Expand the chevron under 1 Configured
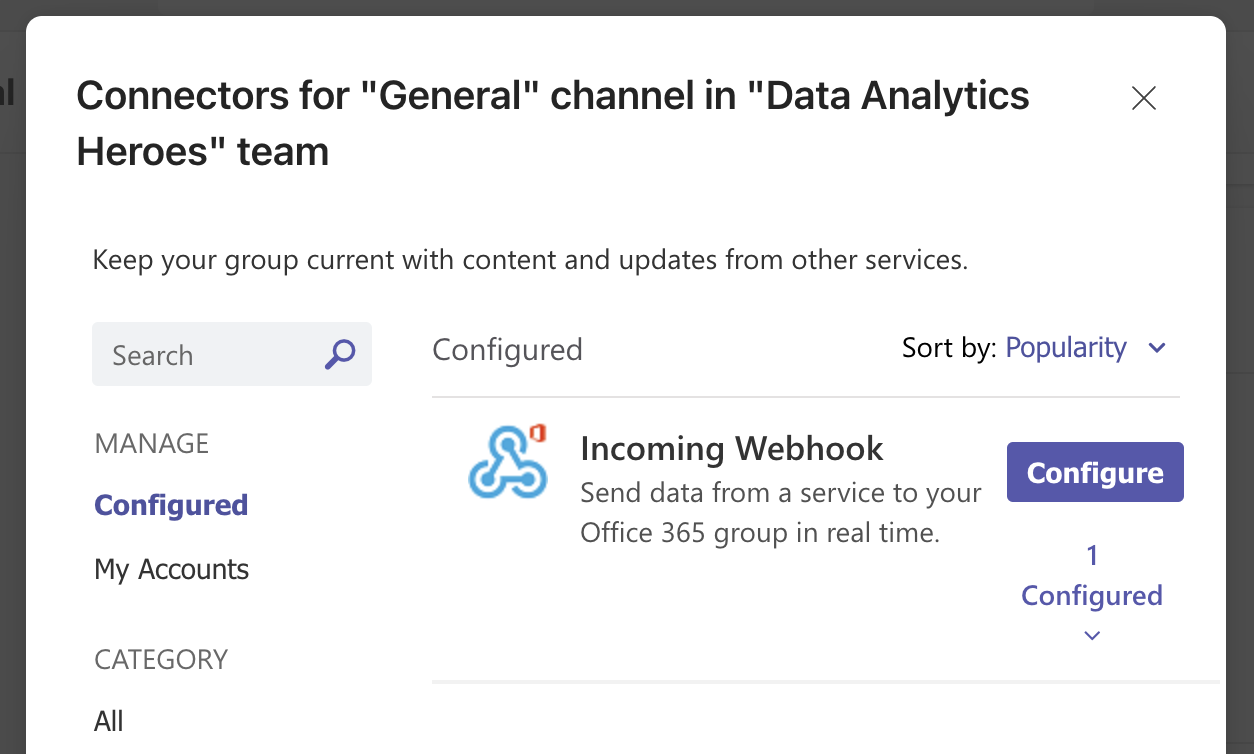The width and height of the screenshot is (1254, 754). (1092, 635)
